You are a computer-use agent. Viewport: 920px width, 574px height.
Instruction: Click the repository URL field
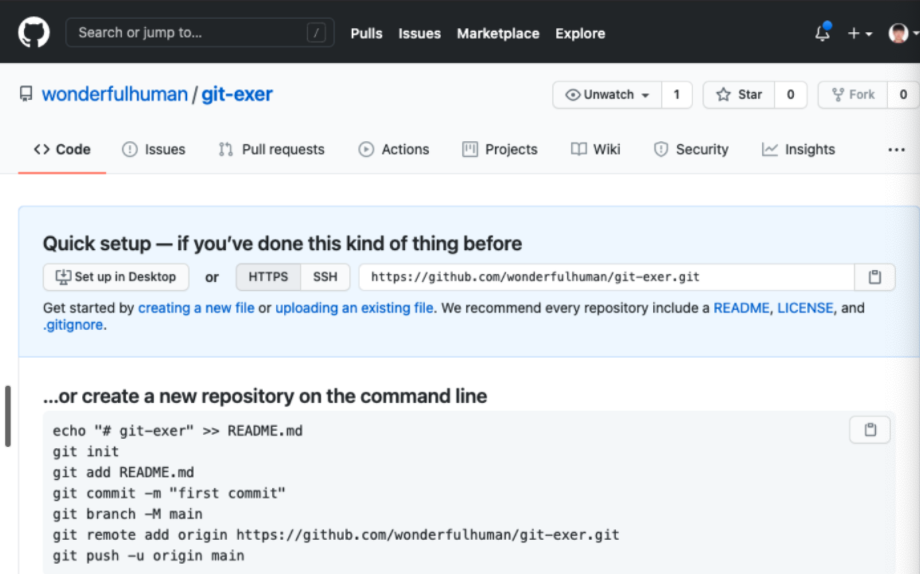(607, 277)
